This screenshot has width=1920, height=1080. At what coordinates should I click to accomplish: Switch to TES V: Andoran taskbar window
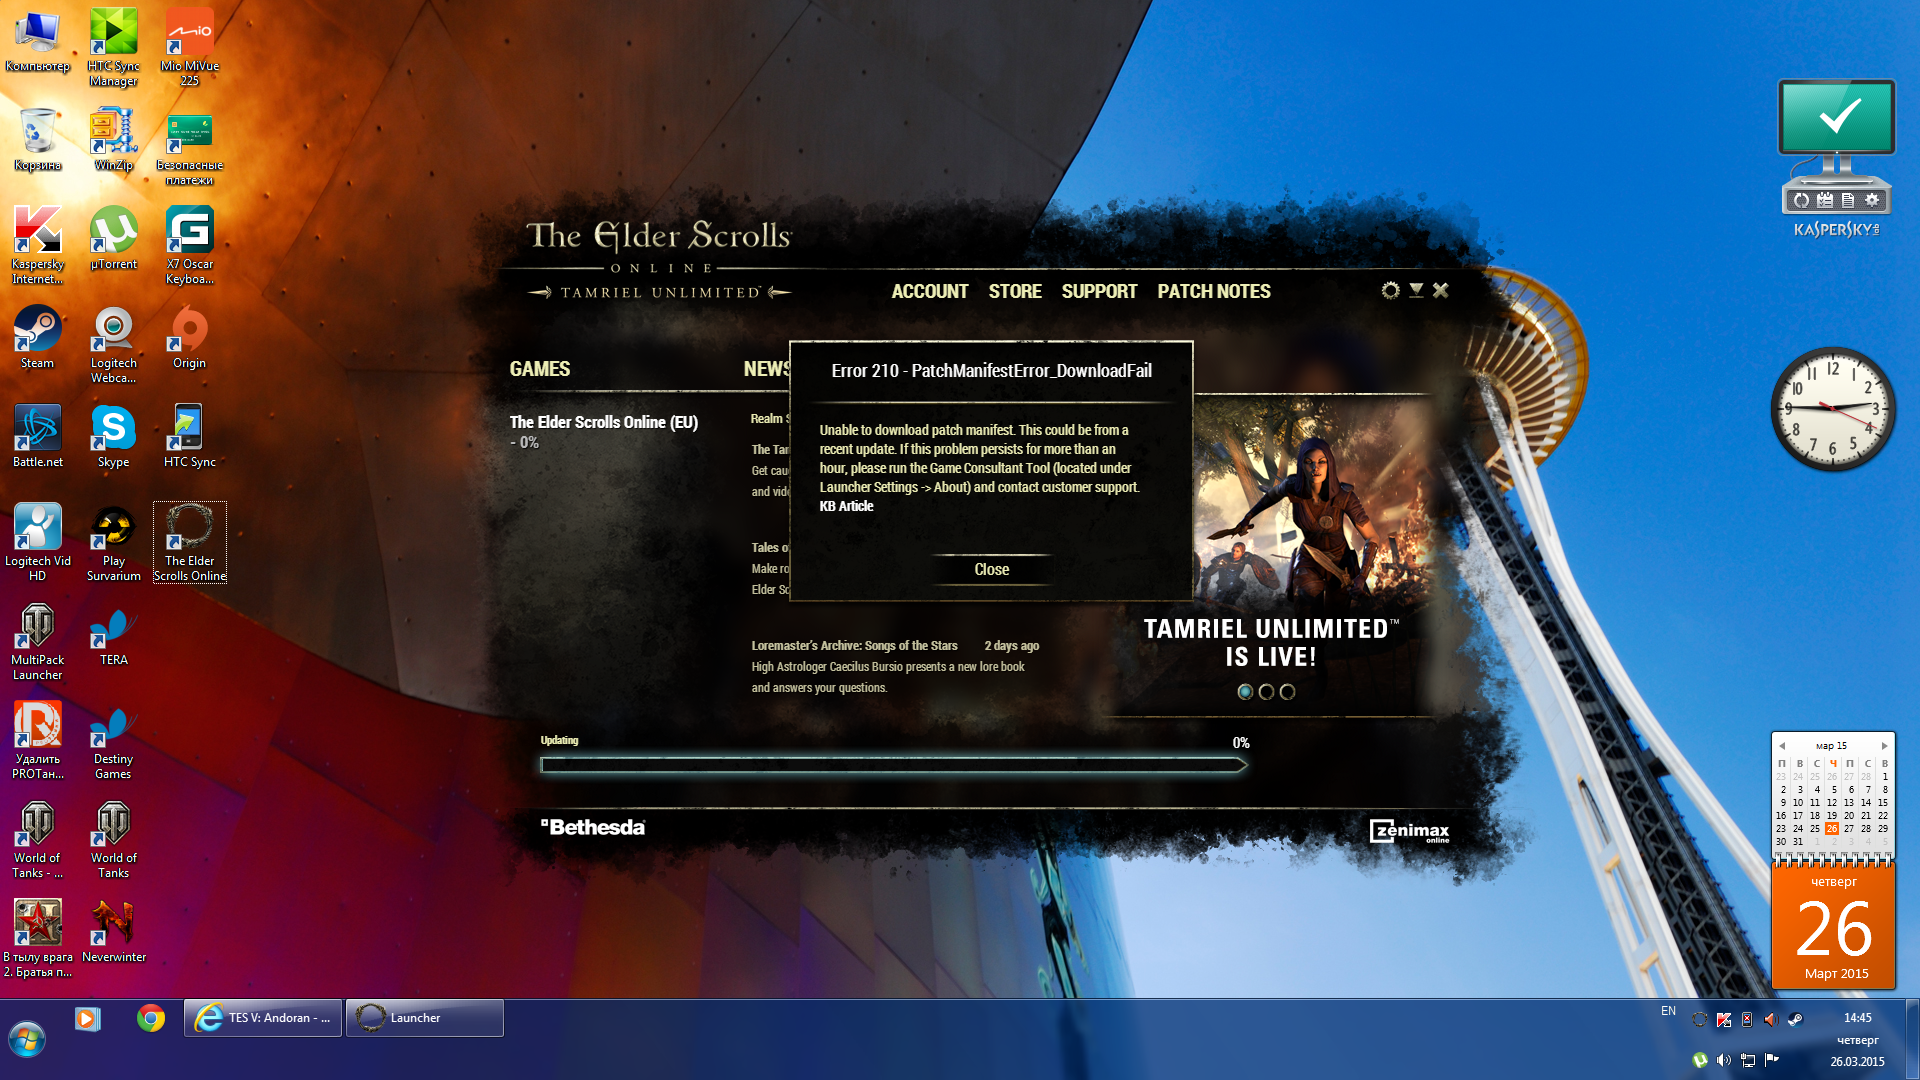click(263, 1018)
